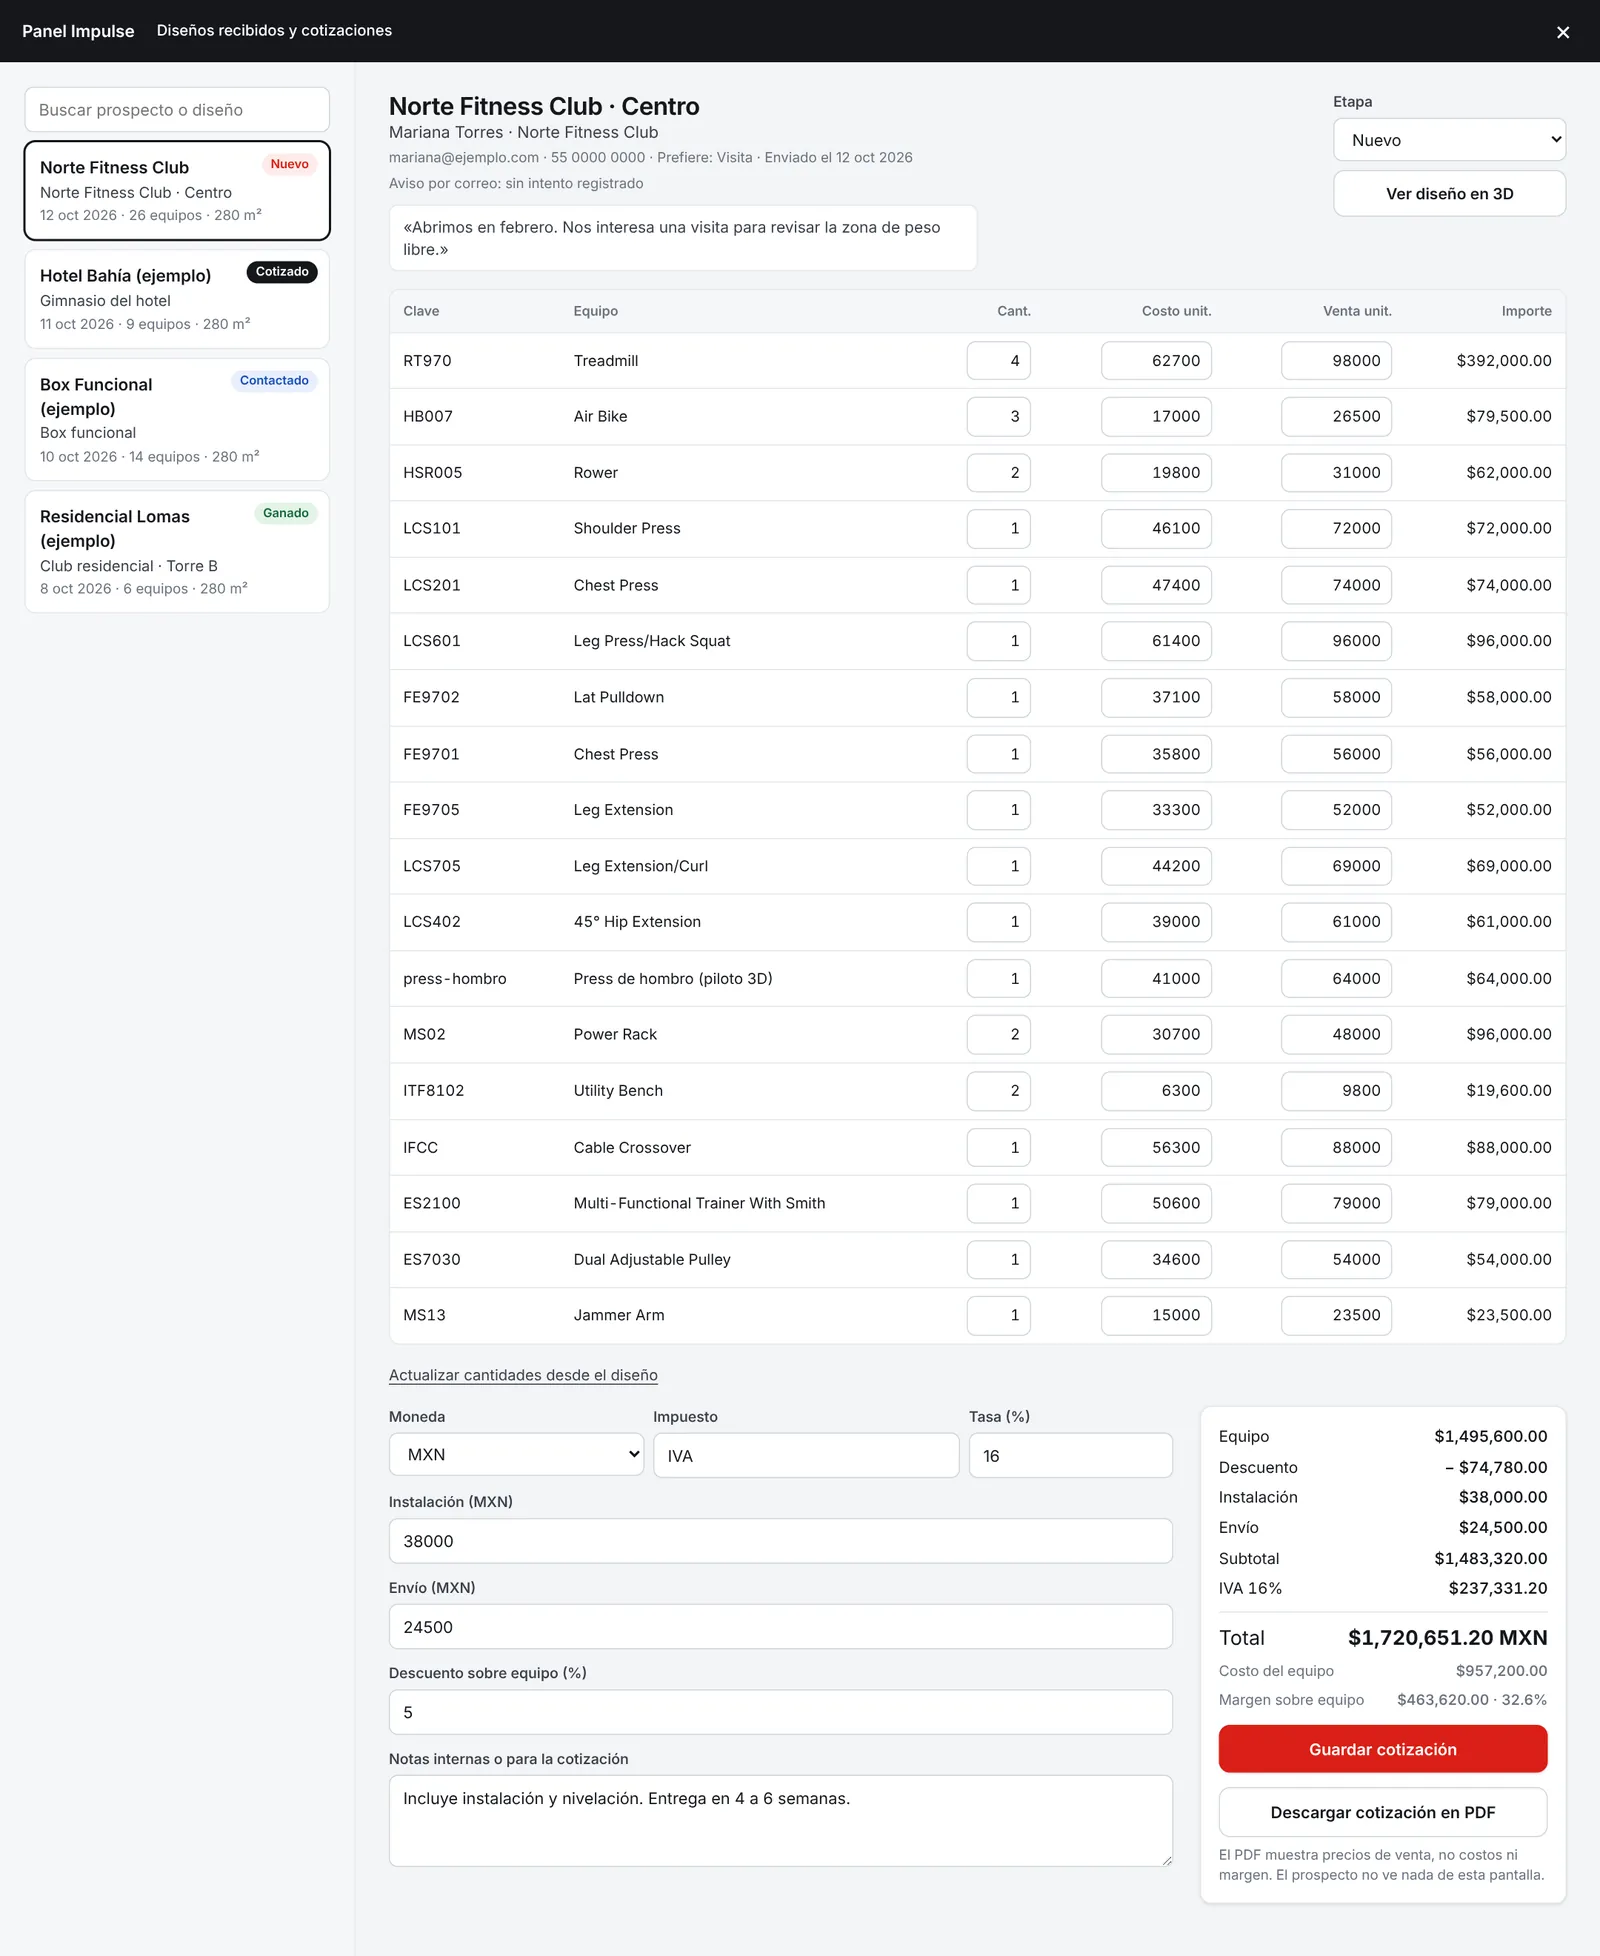Click Actualizar cantidades desde el diseño link

pos(523,1375)
